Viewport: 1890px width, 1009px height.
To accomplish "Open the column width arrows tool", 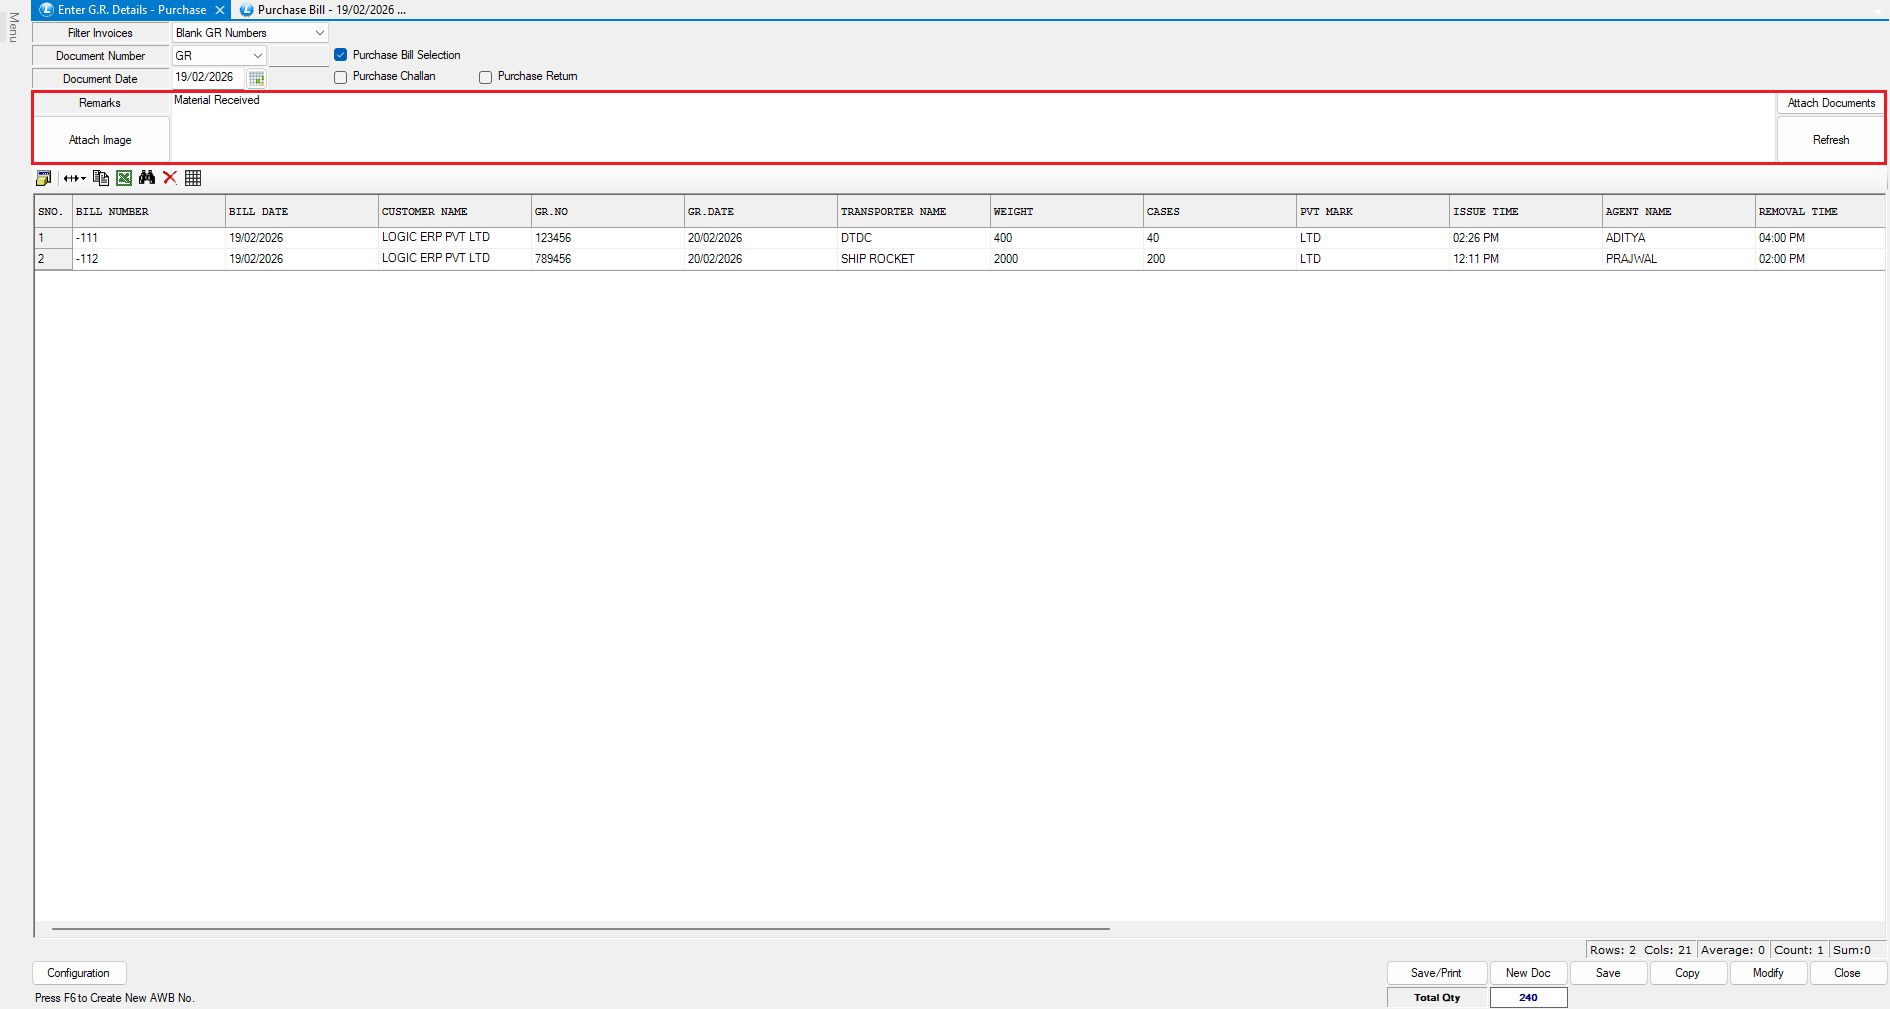I will 74,178.
